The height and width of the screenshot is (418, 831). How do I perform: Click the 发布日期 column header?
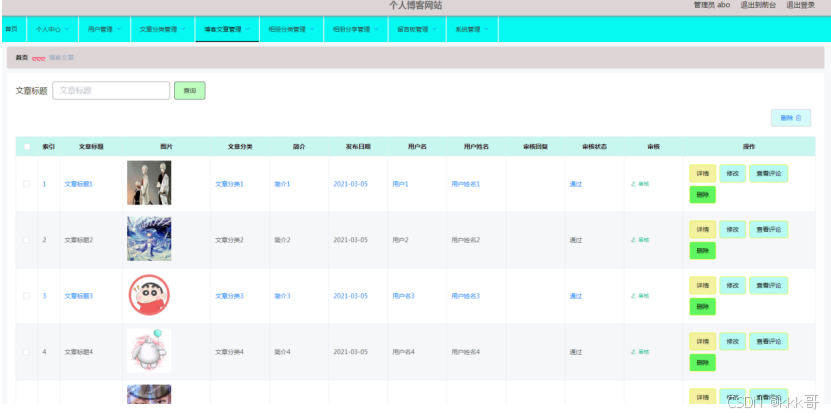click(358, 147)
